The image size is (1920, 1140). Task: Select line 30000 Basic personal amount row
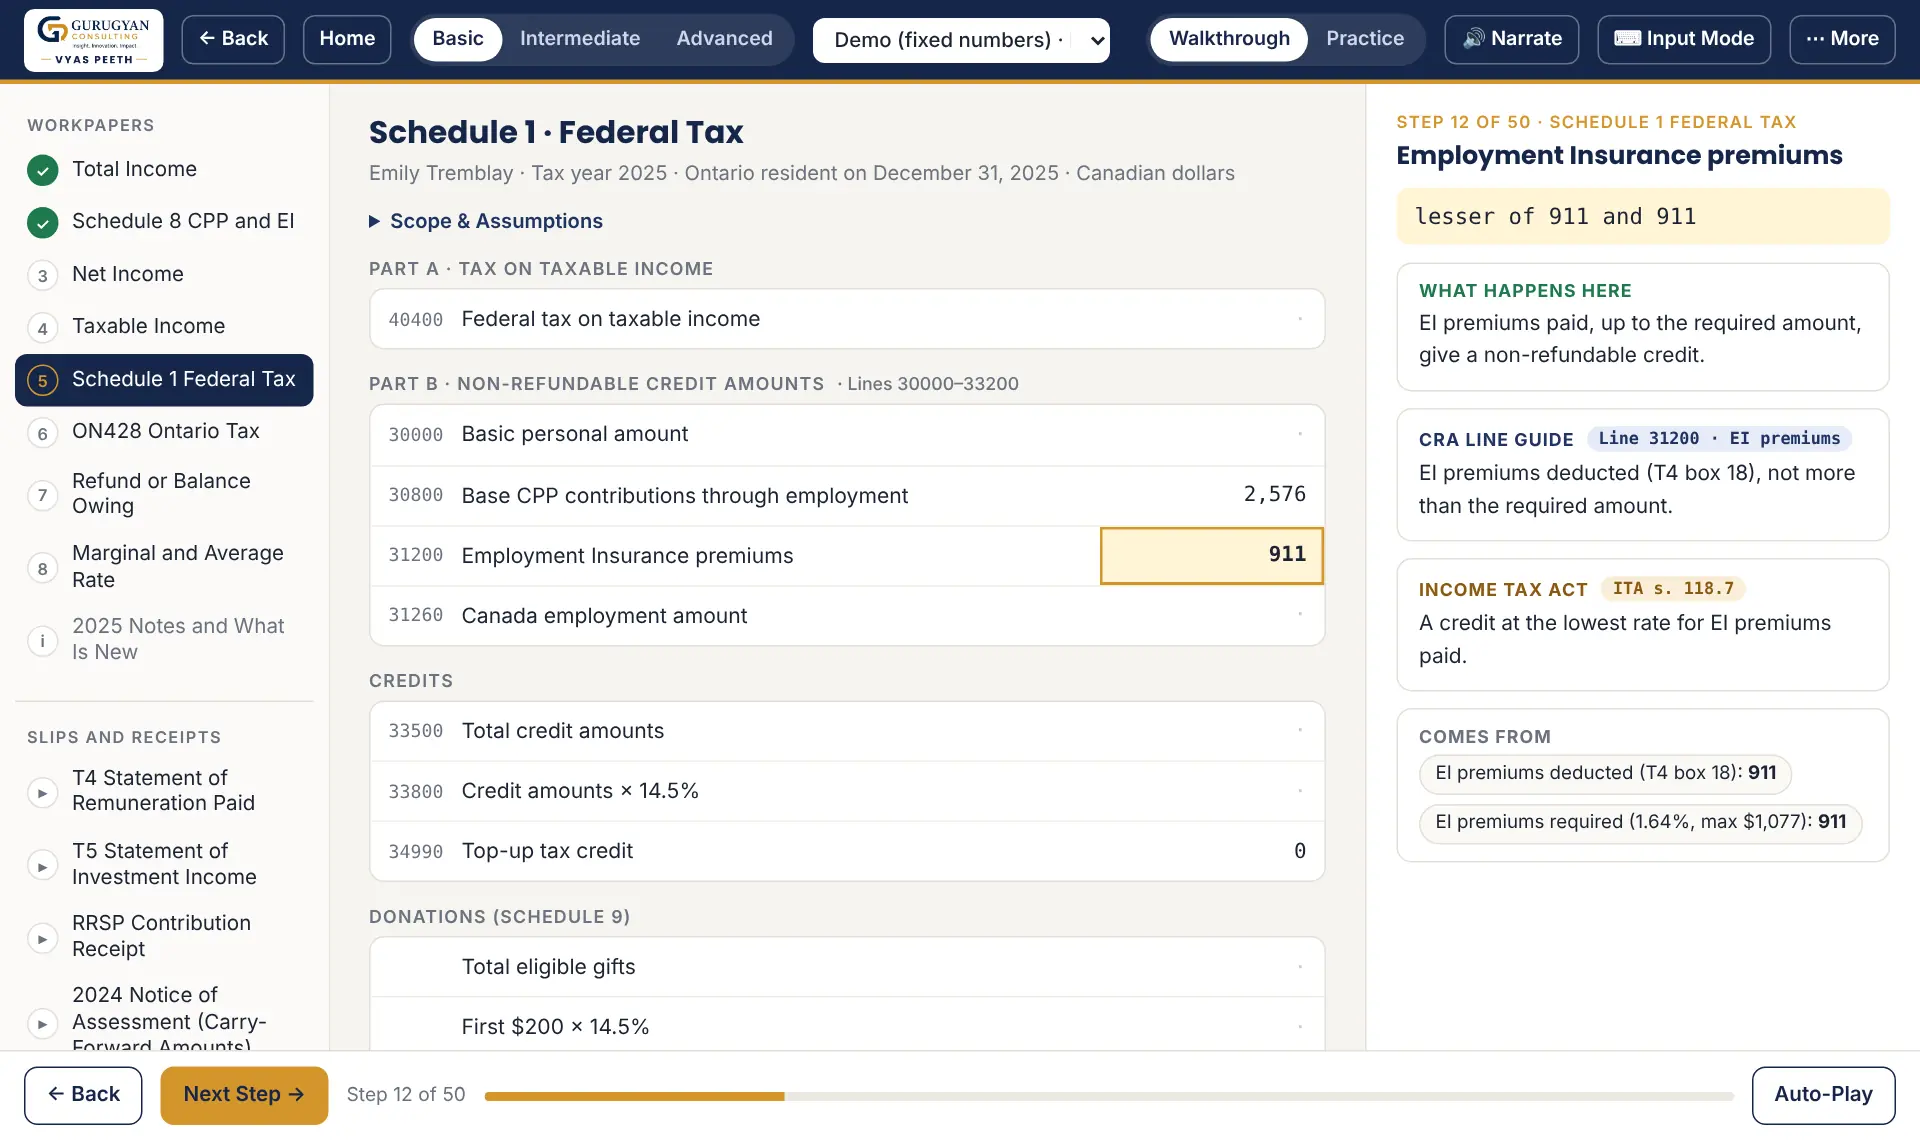[847, 435]
